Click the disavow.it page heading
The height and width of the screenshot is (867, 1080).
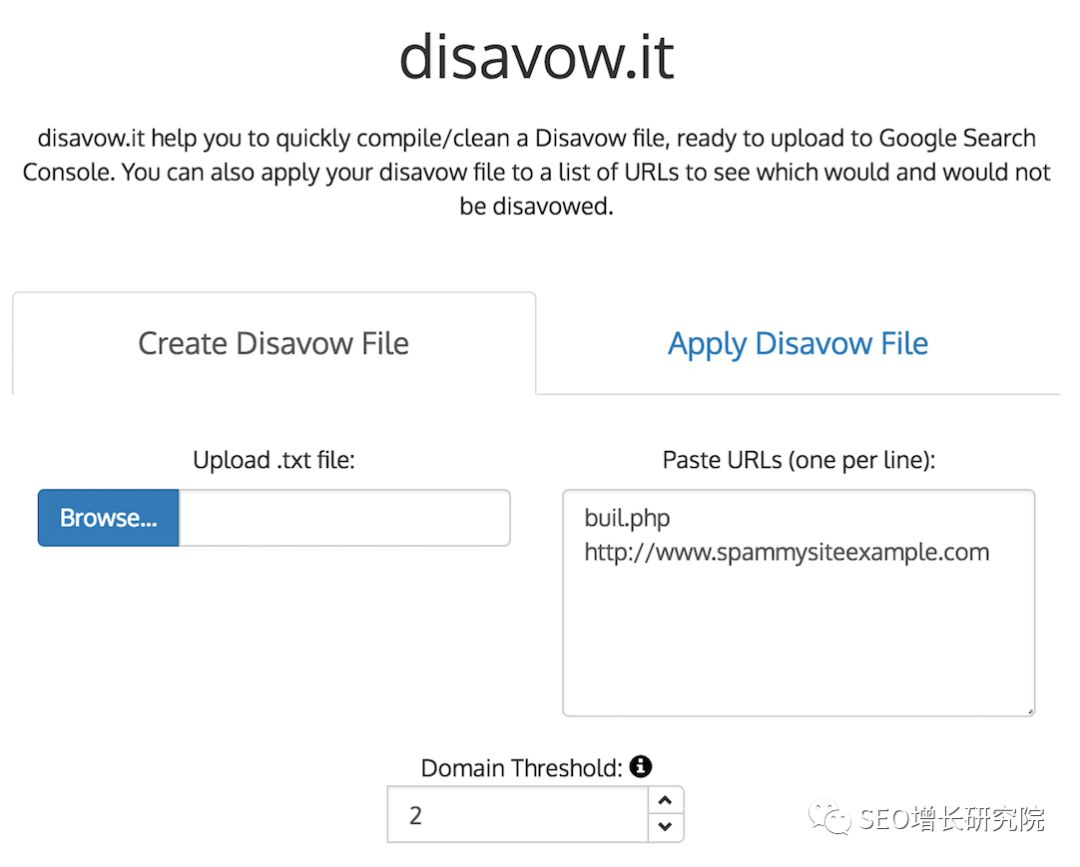click(537, 56)
